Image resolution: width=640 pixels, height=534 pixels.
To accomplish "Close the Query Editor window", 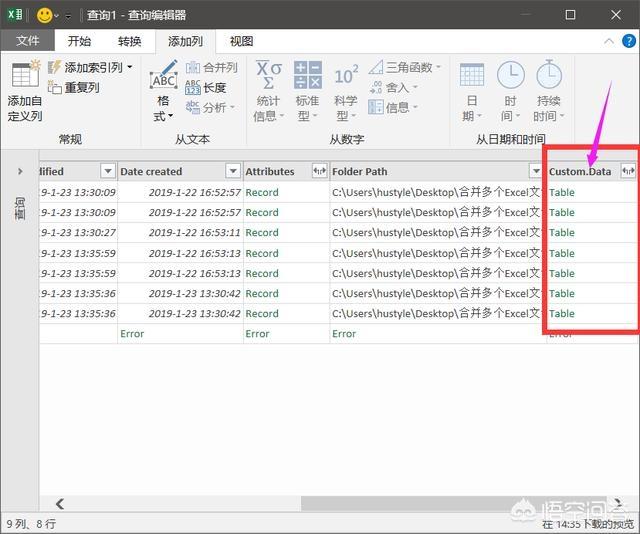I will tap(616, 15).
